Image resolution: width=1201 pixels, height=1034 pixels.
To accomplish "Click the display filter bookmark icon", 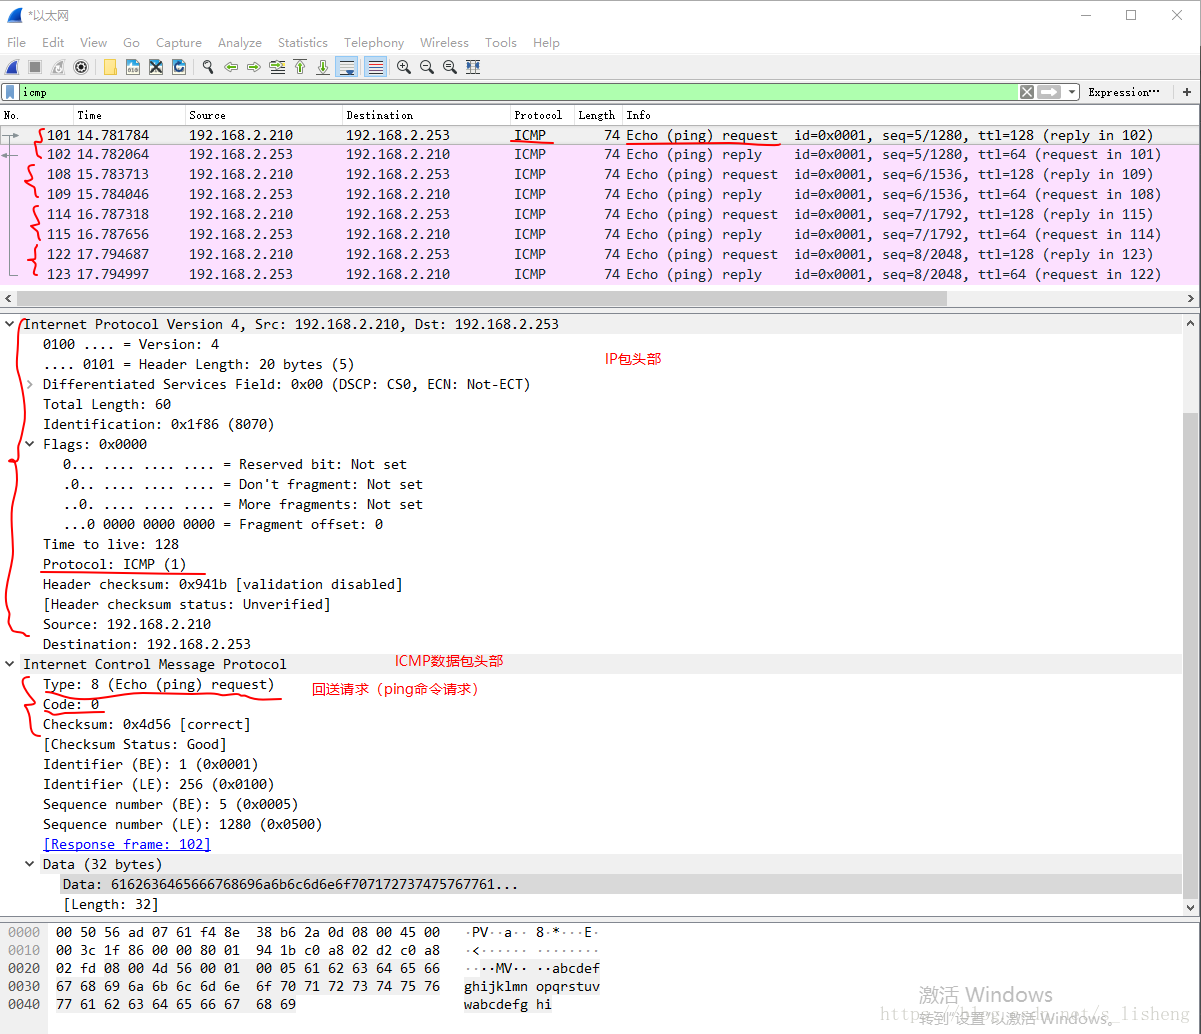I will (x=10, y=92).
